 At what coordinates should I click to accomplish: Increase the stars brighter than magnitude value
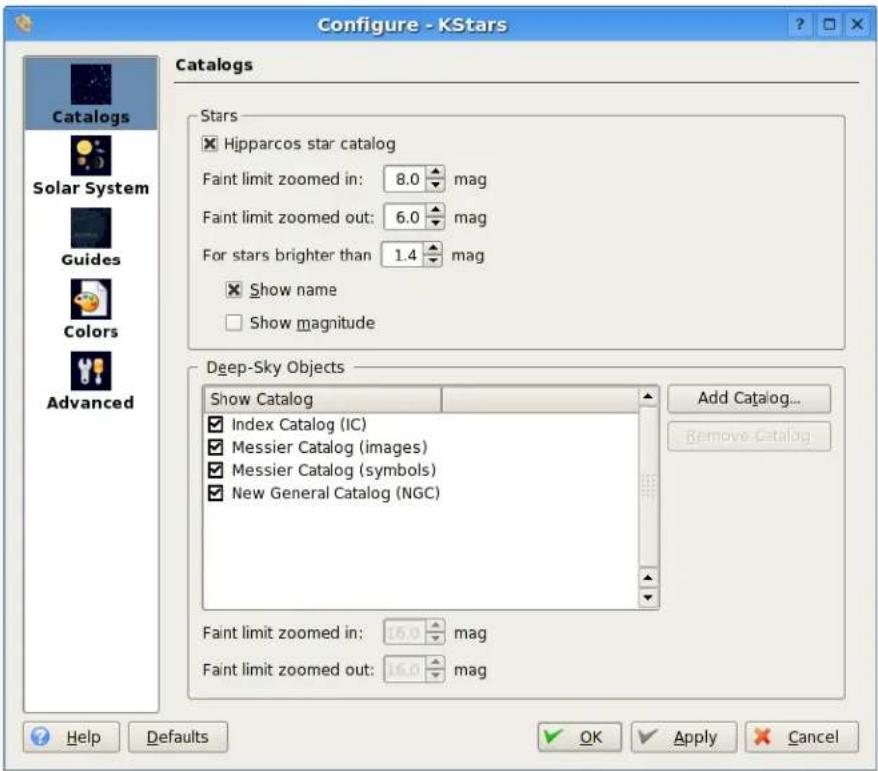tap(433, 247)
